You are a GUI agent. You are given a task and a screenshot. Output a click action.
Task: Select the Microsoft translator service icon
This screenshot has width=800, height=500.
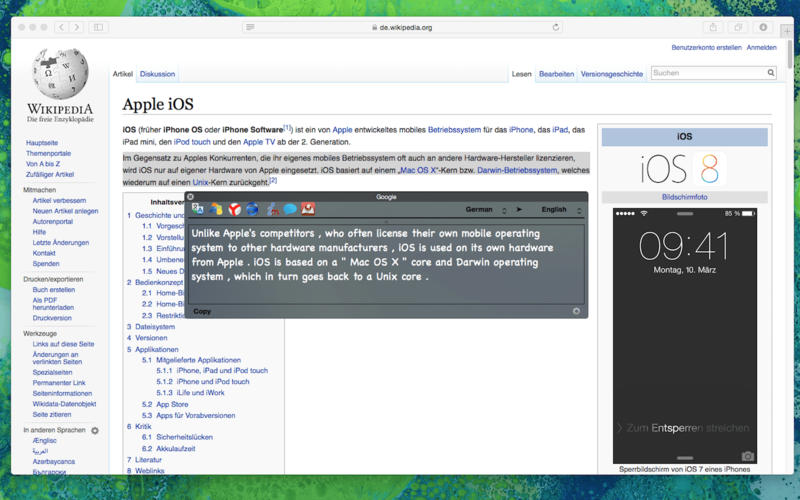[x=216, y=209]
